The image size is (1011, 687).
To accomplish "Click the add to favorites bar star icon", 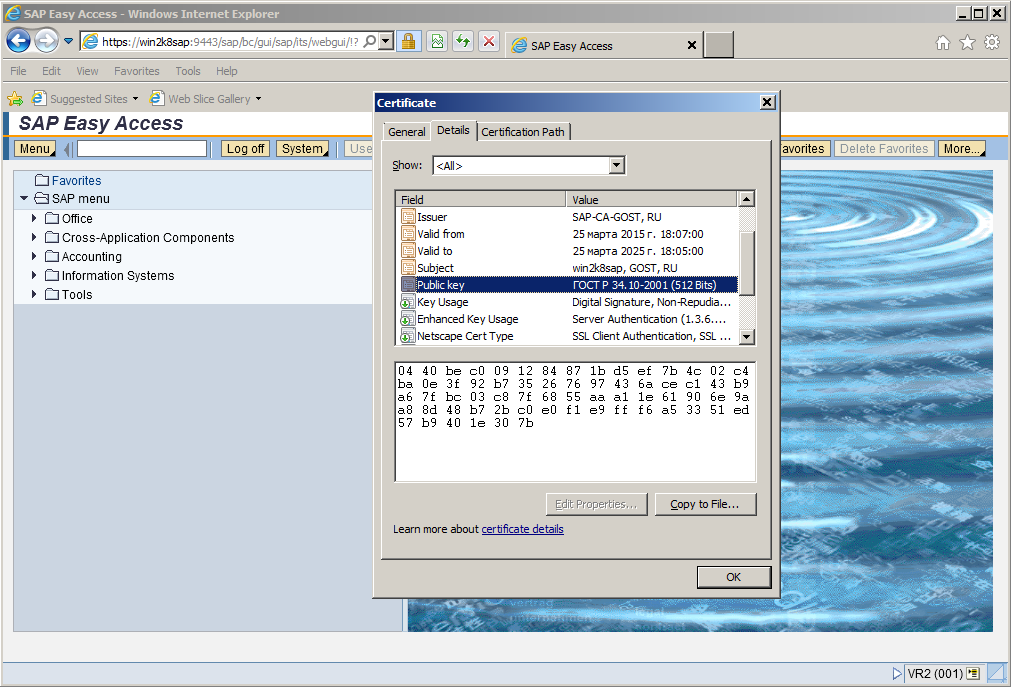I will pos(15,99).
